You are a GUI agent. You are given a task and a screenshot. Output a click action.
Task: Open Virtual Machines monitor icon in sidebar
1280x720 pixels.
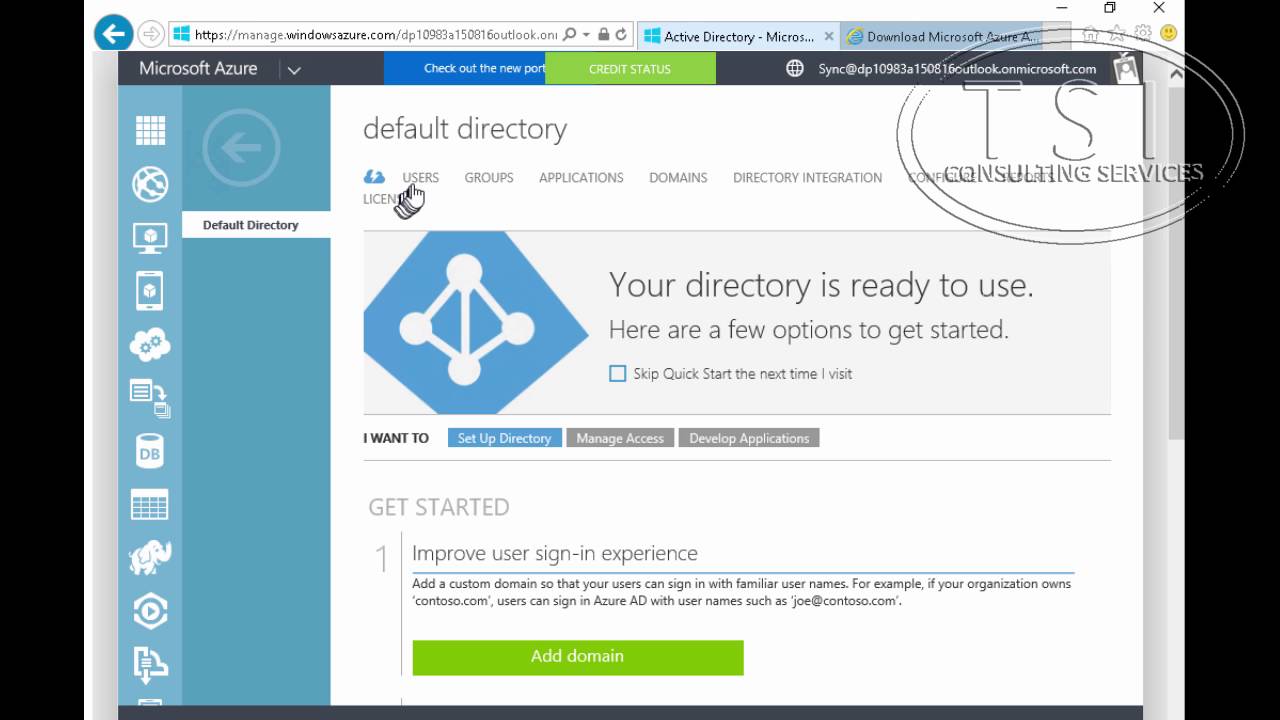pyautogui.click(x=150, y=238)
